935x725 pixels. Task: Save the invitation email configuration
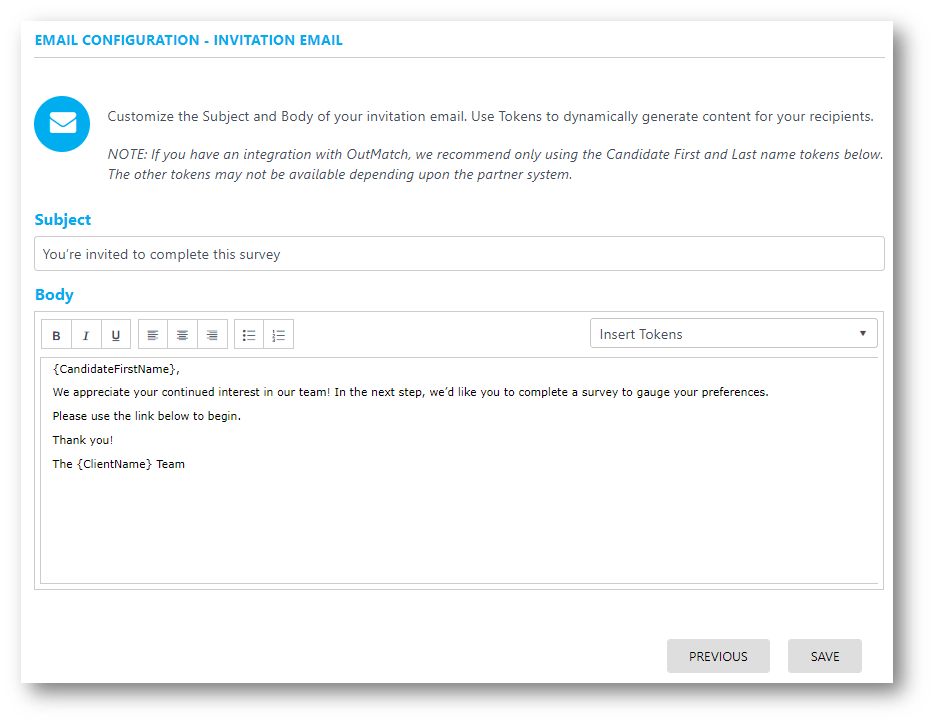[825, 656]
